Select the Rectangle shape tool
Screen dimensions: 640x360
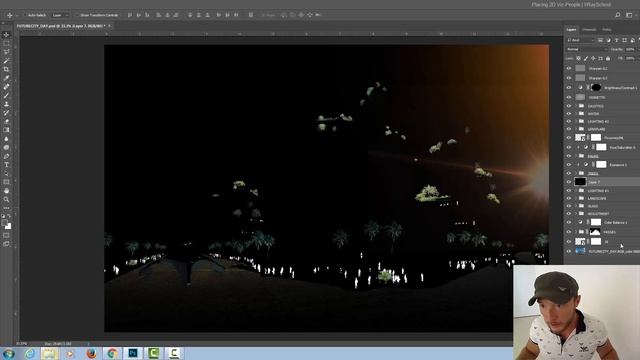[x=6, y=182]
